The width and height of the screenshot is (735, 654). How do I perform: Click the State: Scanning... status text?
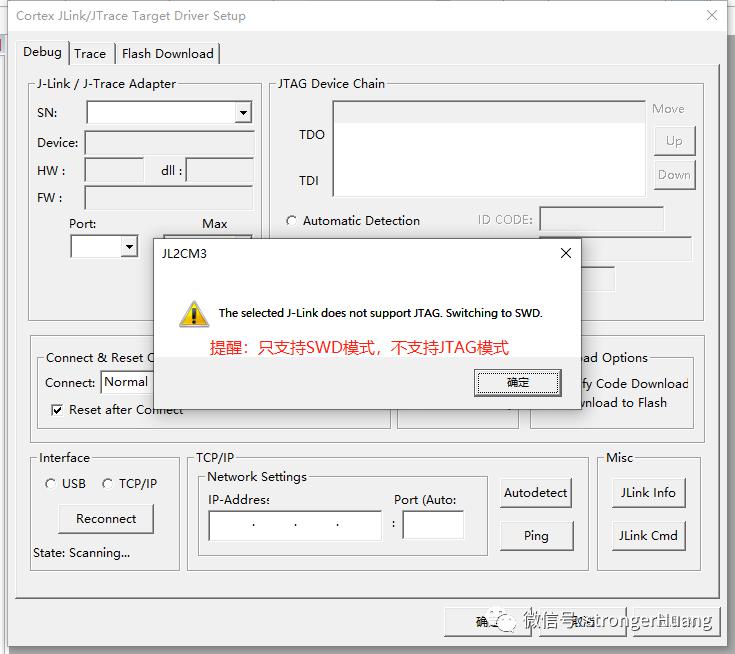point(82,553)
